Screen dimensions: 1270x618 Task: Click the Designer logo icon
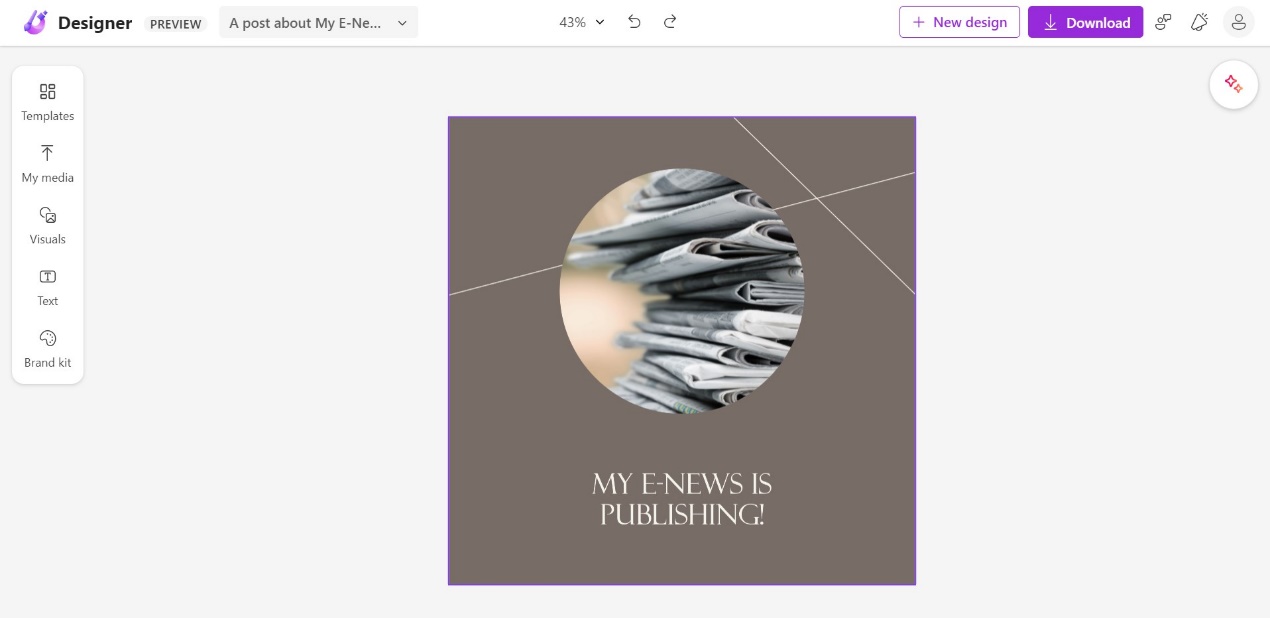tap(36, 22)
